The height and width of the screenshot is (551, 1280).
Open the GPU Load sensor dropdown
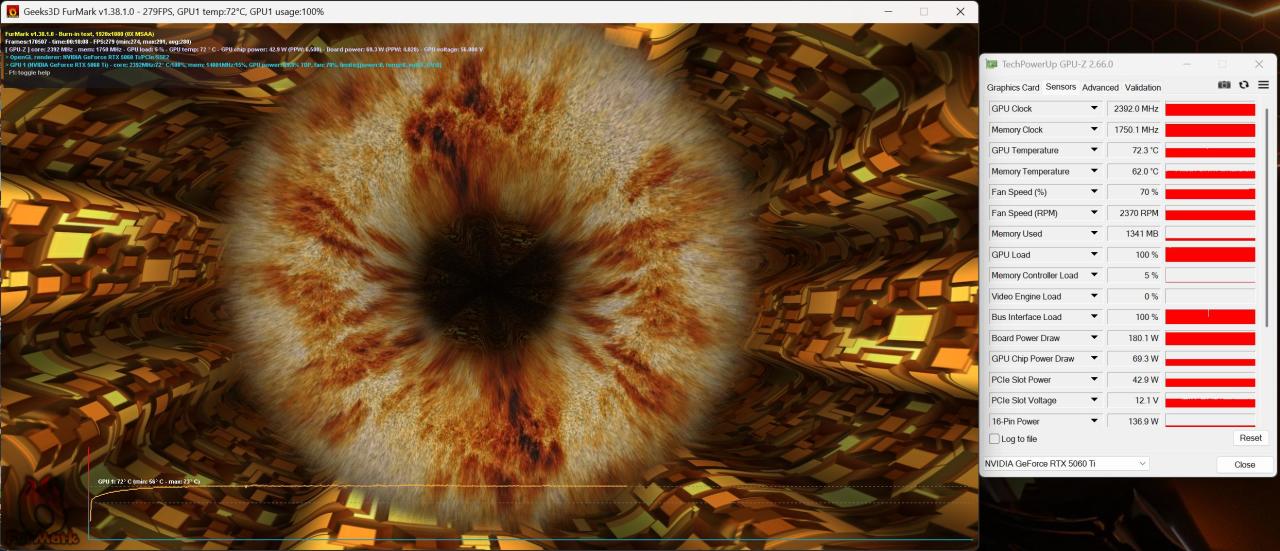[1094, 255]
